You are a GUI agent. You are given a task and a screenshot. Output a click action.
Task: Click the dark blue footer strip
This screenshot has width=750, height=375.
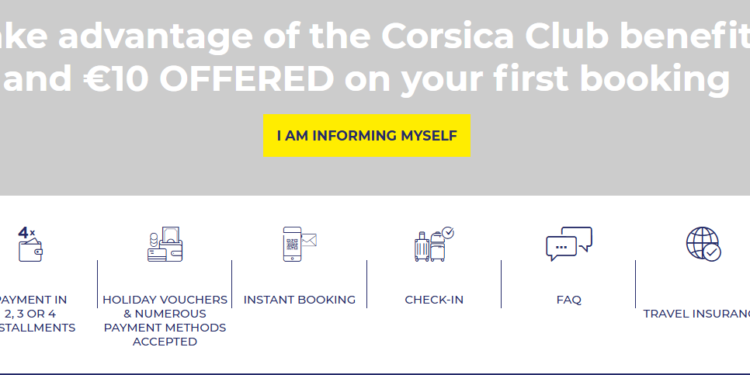375,374
